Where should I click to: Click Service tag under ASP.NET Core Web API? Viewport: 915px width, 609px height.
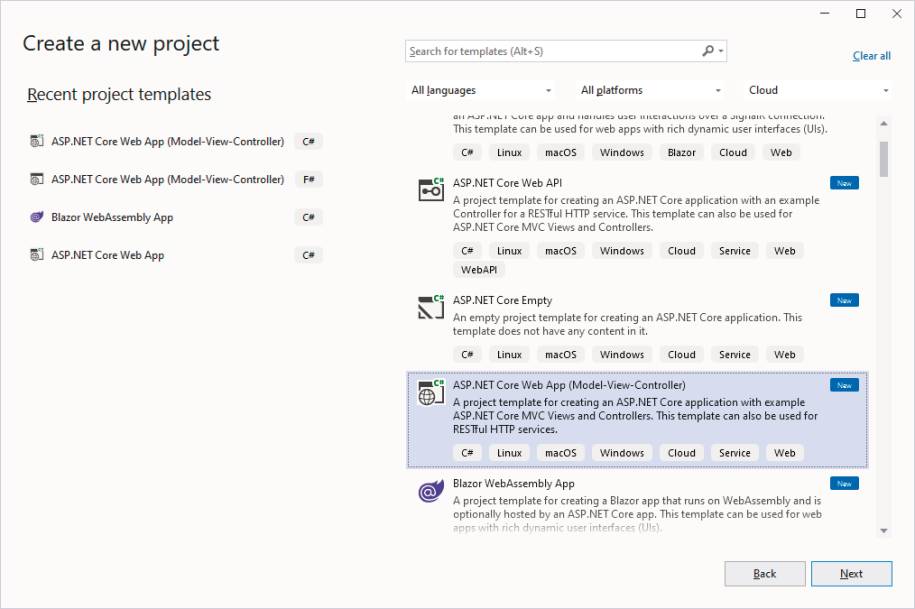[735, 251]
